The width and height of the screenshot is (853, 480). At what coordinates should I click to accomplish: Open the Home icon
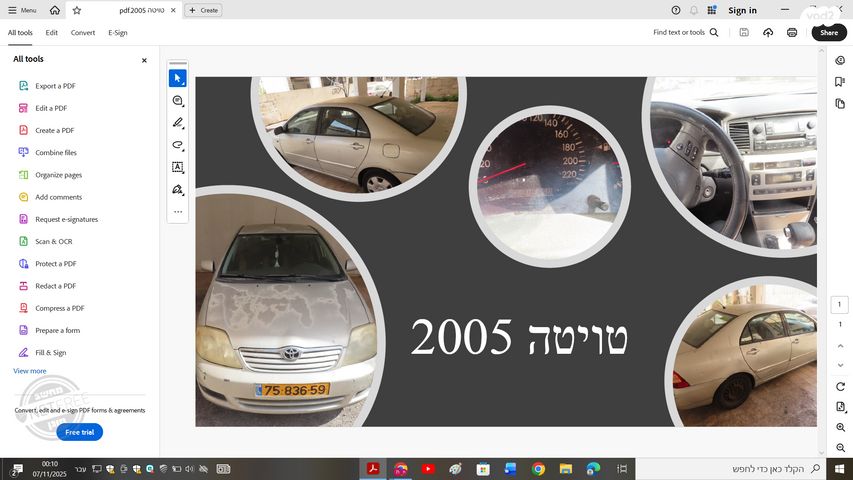pyautogui.click(x=54, y=10)
